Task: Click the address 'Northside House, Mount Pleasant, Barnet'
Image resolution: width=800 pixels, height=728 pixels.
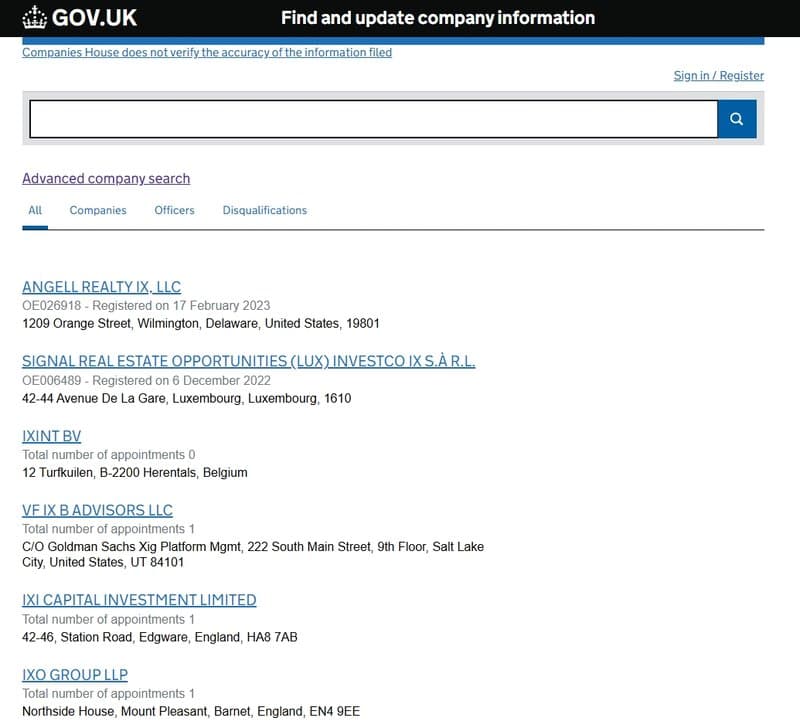Action: [x=191, y=711]
